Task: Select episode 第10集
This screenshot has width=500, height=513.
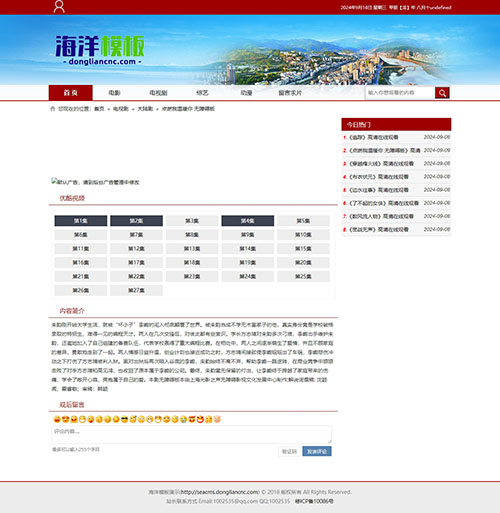Action: pyautogui.click(x=303, y=235)
